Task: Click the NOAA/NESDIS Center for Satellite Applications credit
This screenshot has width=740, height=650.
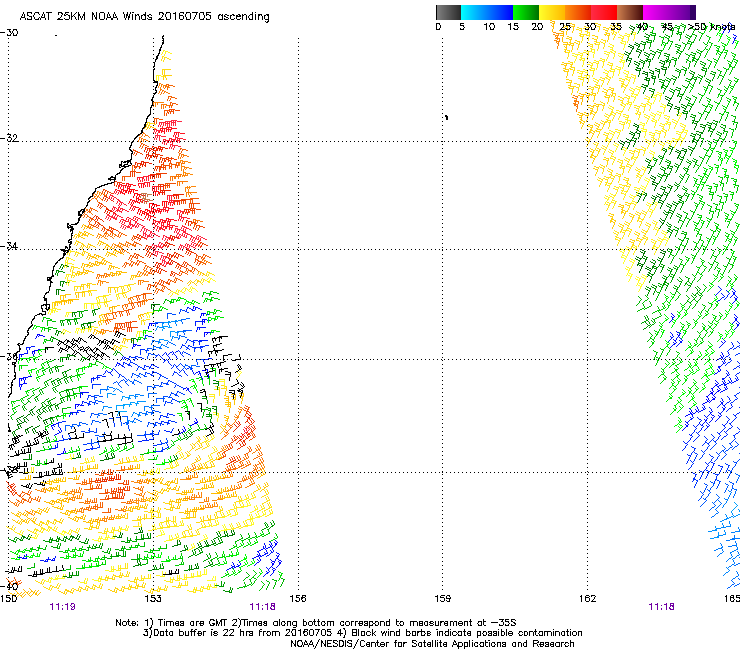Action: pos(432,644)
